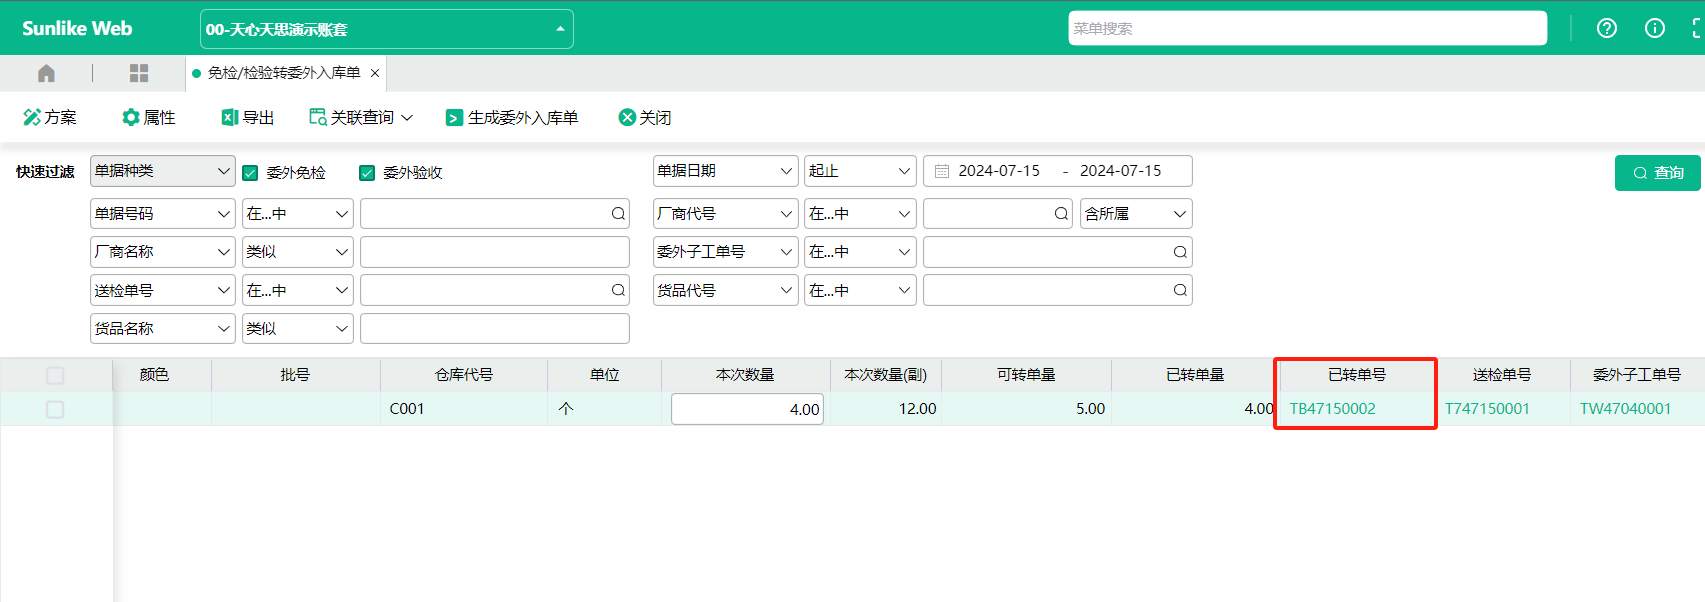Open the help question mark icon

point(1607,28)
